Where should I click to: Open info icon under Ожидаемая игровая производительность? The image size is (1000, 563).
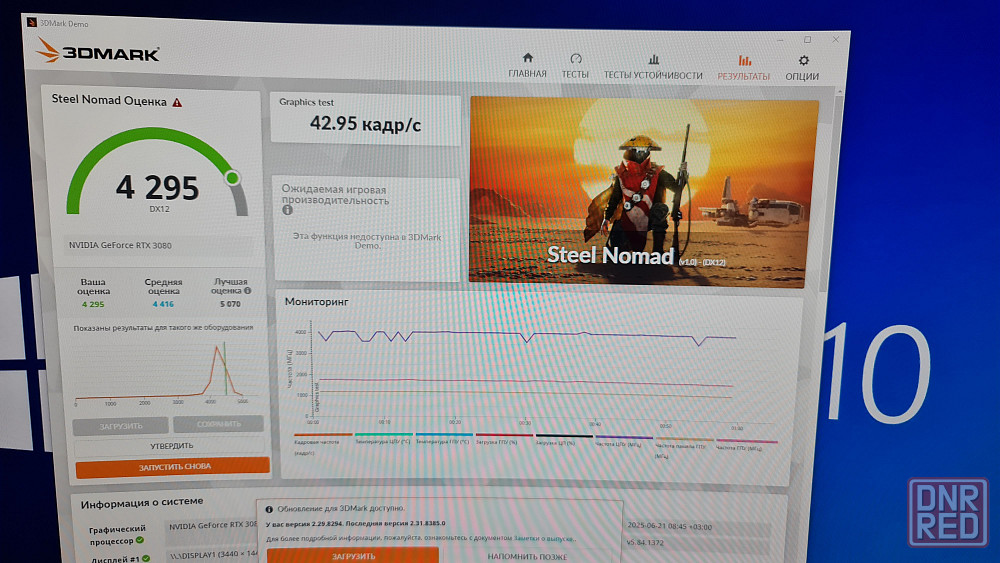pyautogui.click(x=288, y=210)
